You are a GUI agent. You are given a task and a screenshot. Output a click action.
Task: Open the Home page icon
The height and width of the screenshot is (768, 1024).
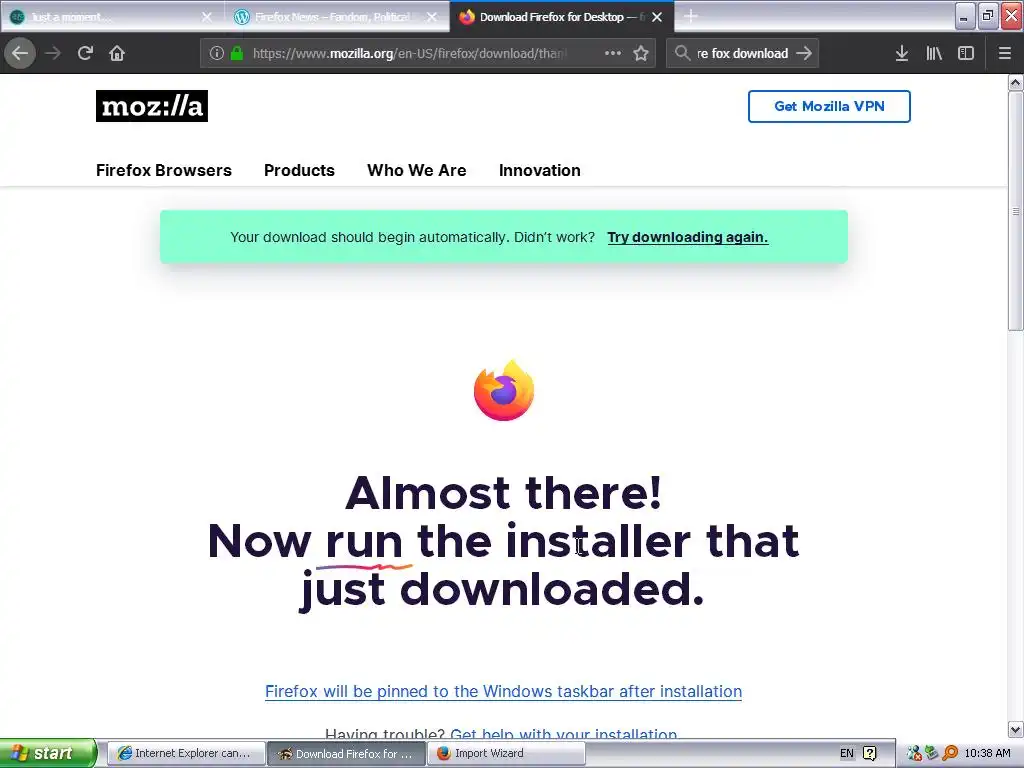coord(117,53)
